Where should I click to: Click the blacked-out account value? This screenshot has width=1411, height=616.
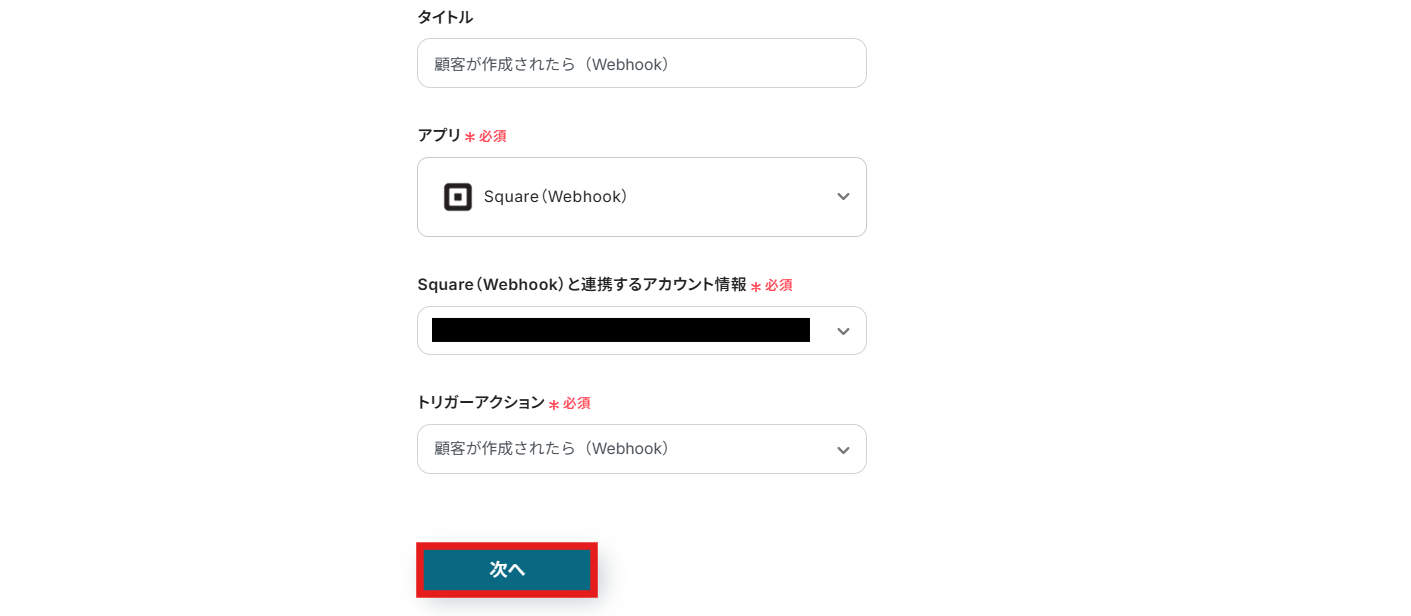[x=620, y=331]
